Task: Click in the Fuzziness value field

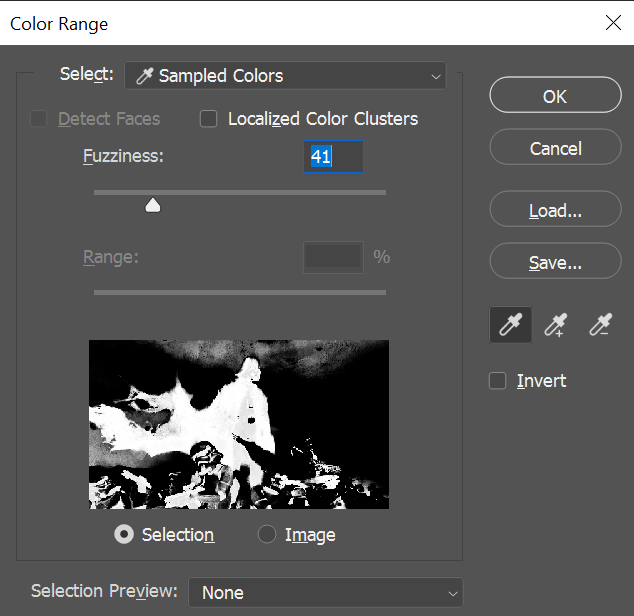Action: click(334, 157)
